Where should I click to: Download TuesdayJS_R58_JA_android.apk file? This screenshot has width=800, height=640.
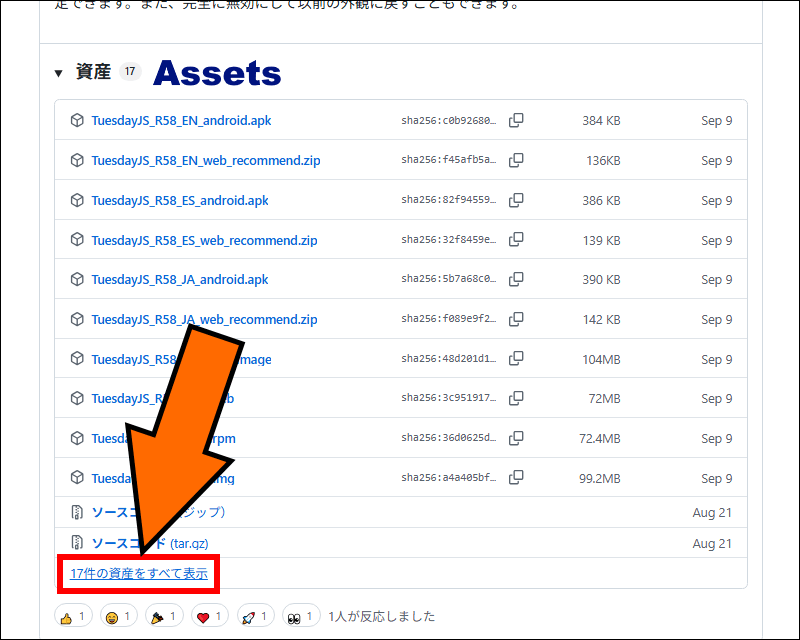point(179,280)
